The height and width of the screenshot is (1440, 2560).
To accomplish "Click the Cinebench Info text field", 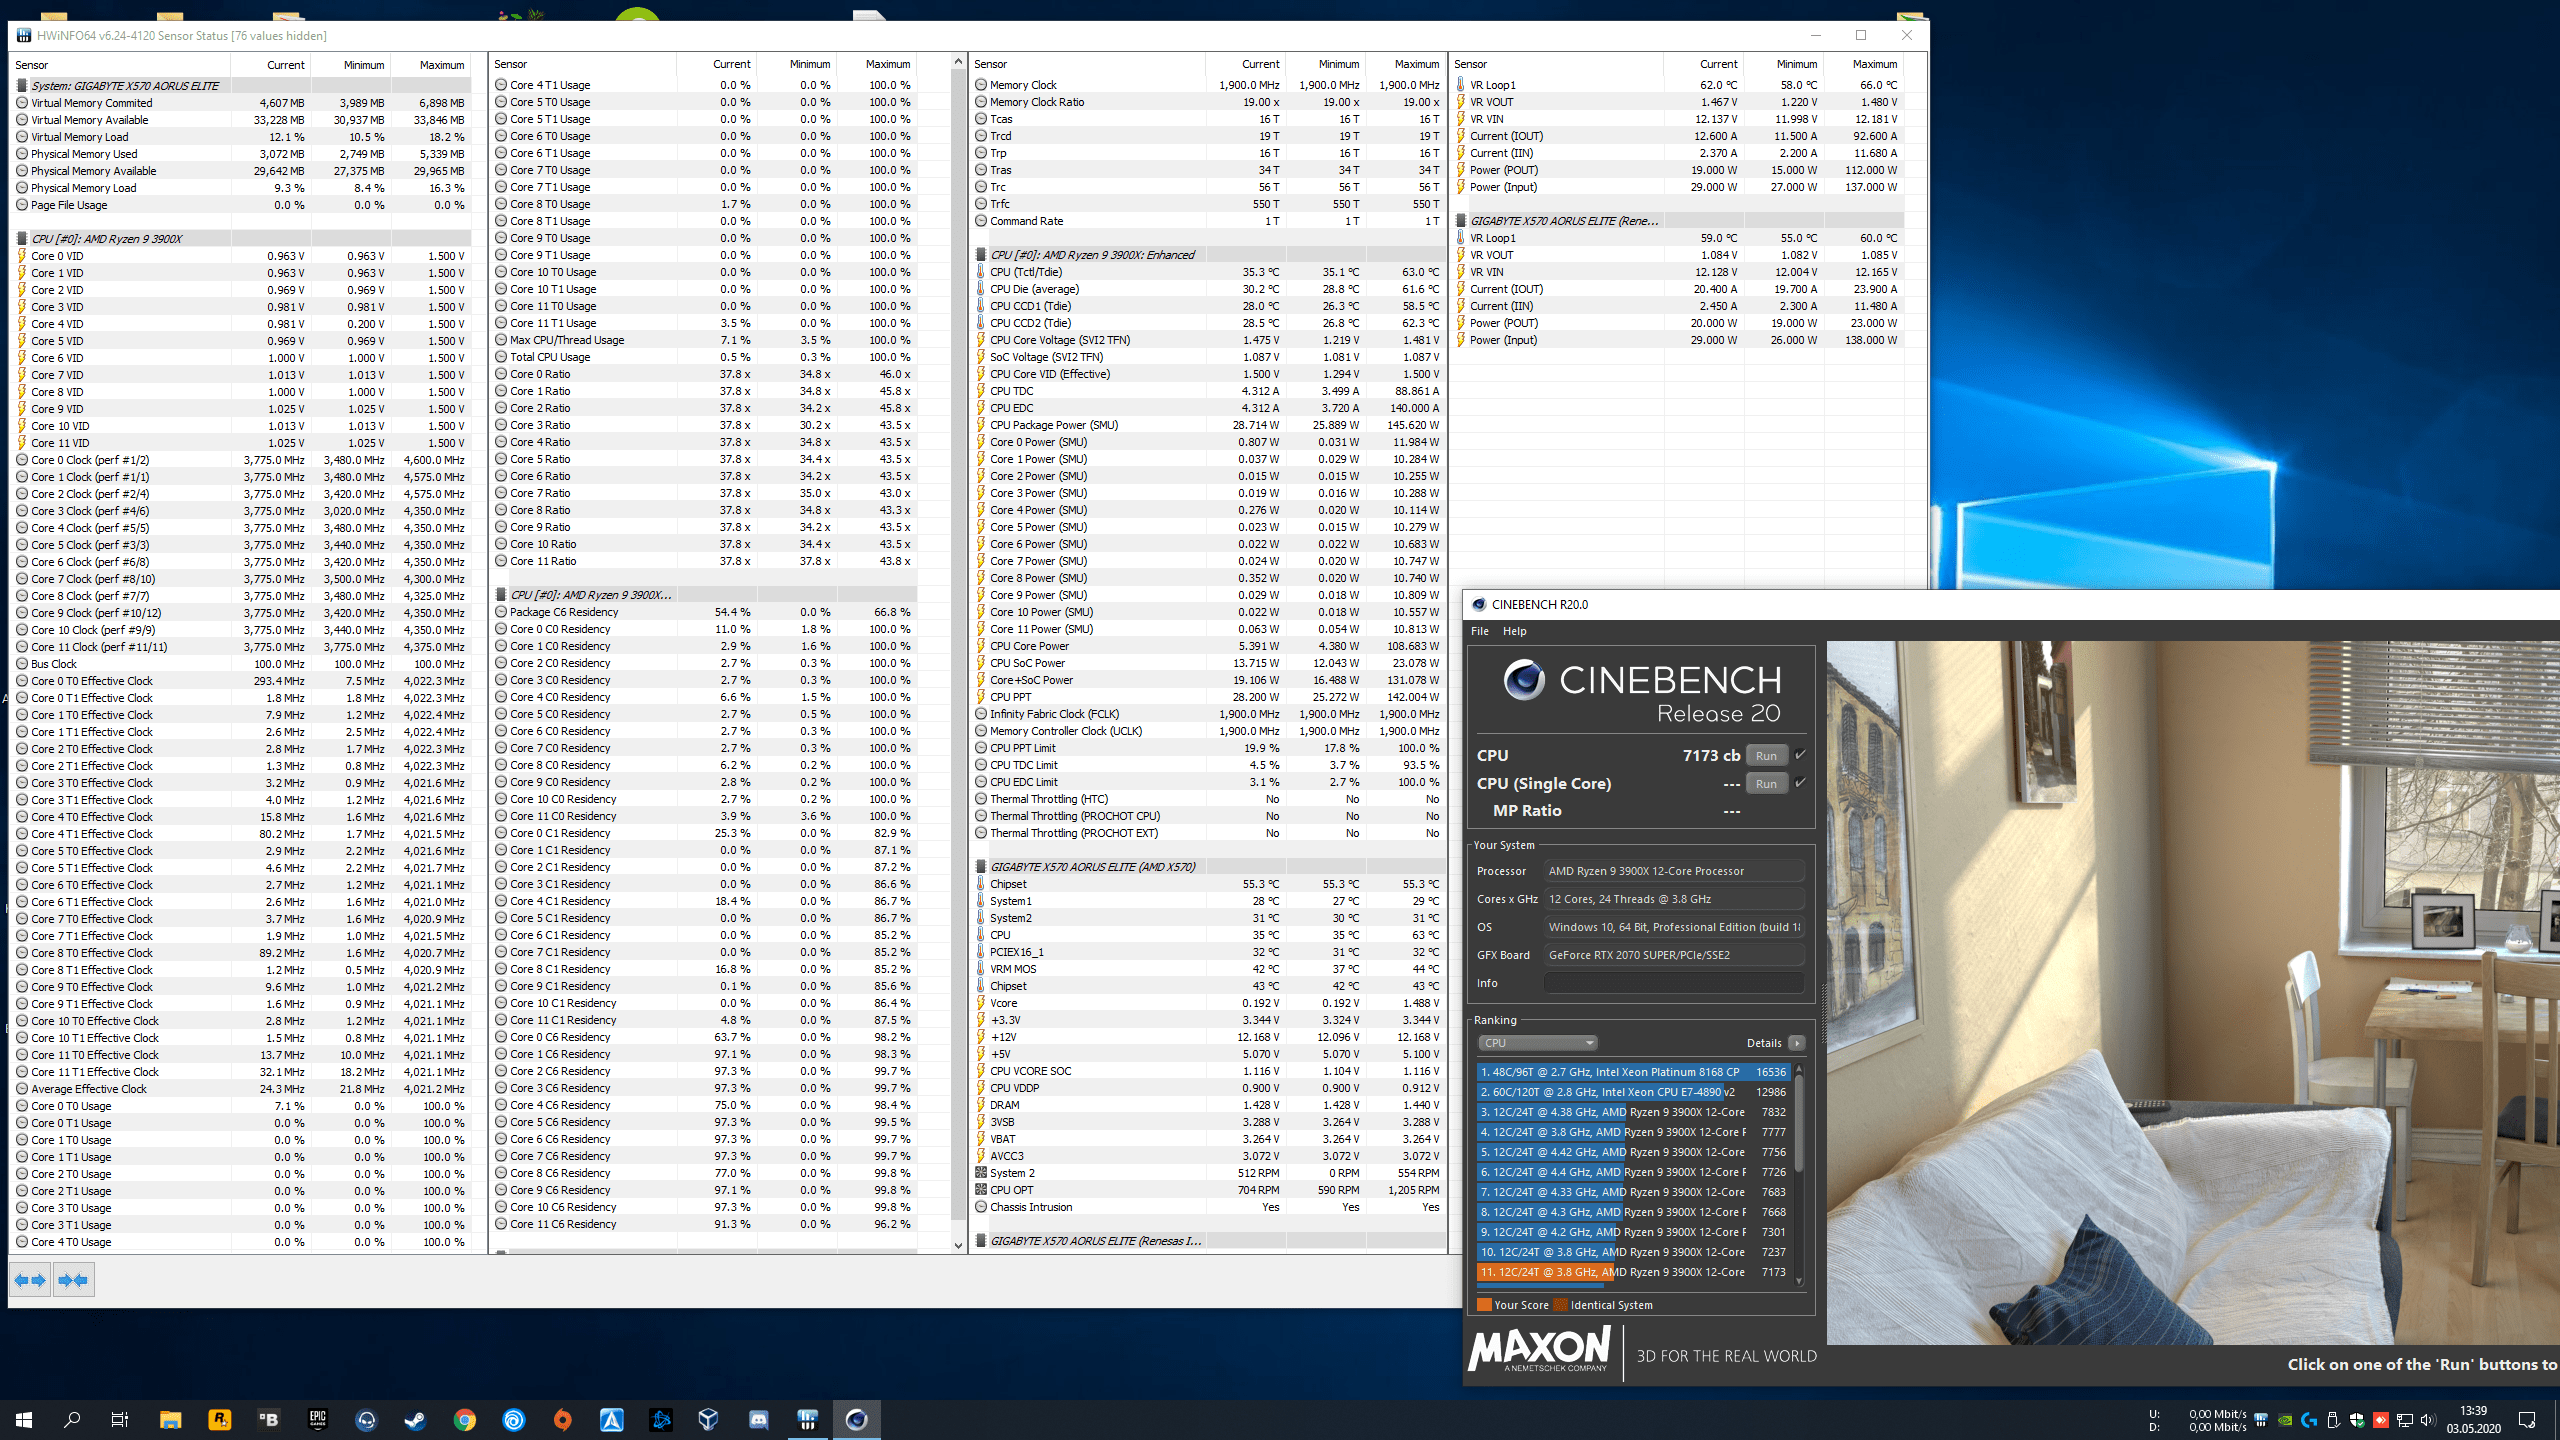I will (1673, 983).
